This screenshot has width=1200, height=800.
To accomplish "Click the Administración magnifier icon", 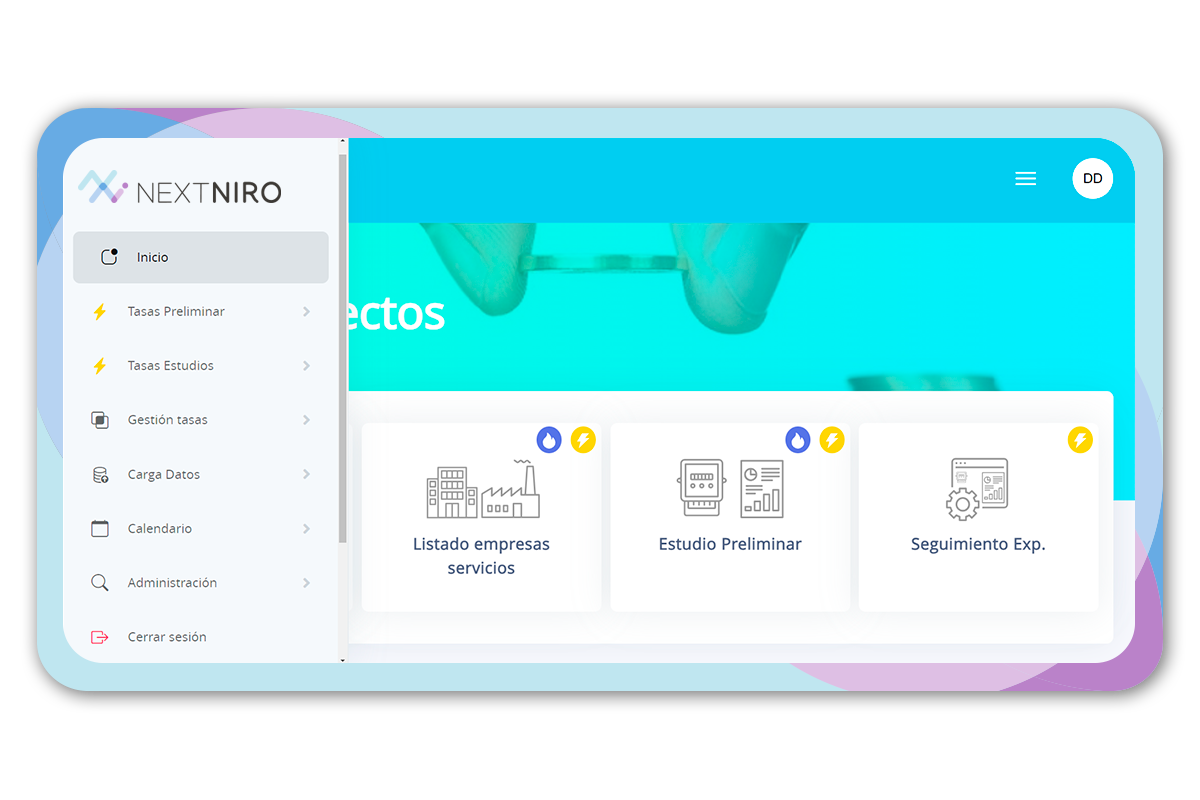I will pos(100,583).
